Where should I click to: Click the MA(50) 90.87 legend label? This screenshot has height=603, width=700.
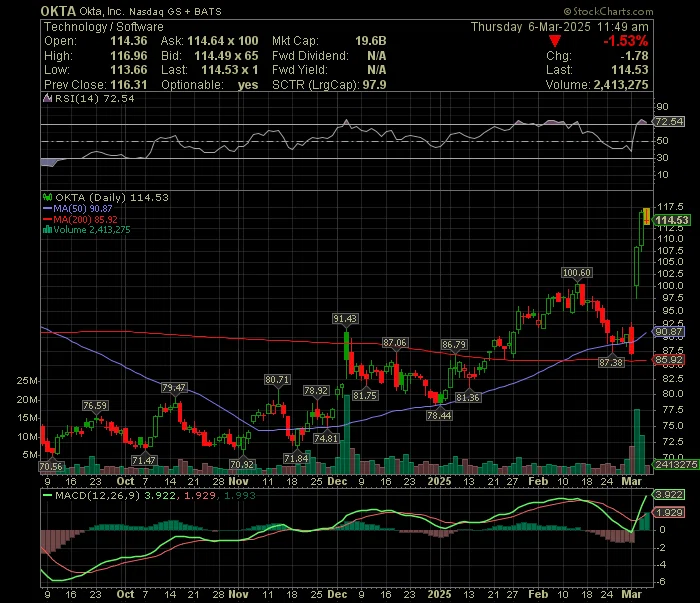pos(83,208)
